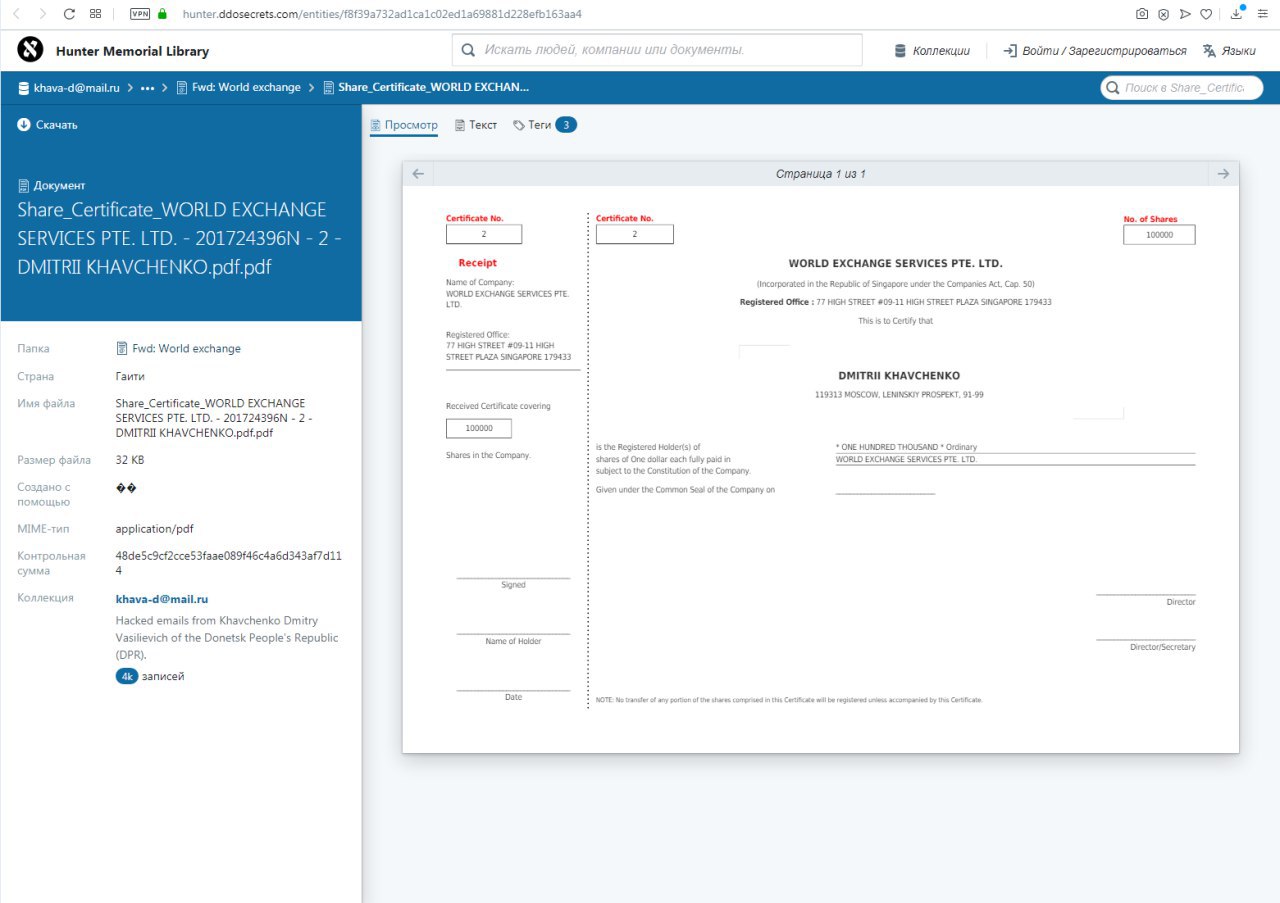The width and height of the screenshot is (1280, 903).
Task: Go to previous page with left arrow
Action: point(418,174)
